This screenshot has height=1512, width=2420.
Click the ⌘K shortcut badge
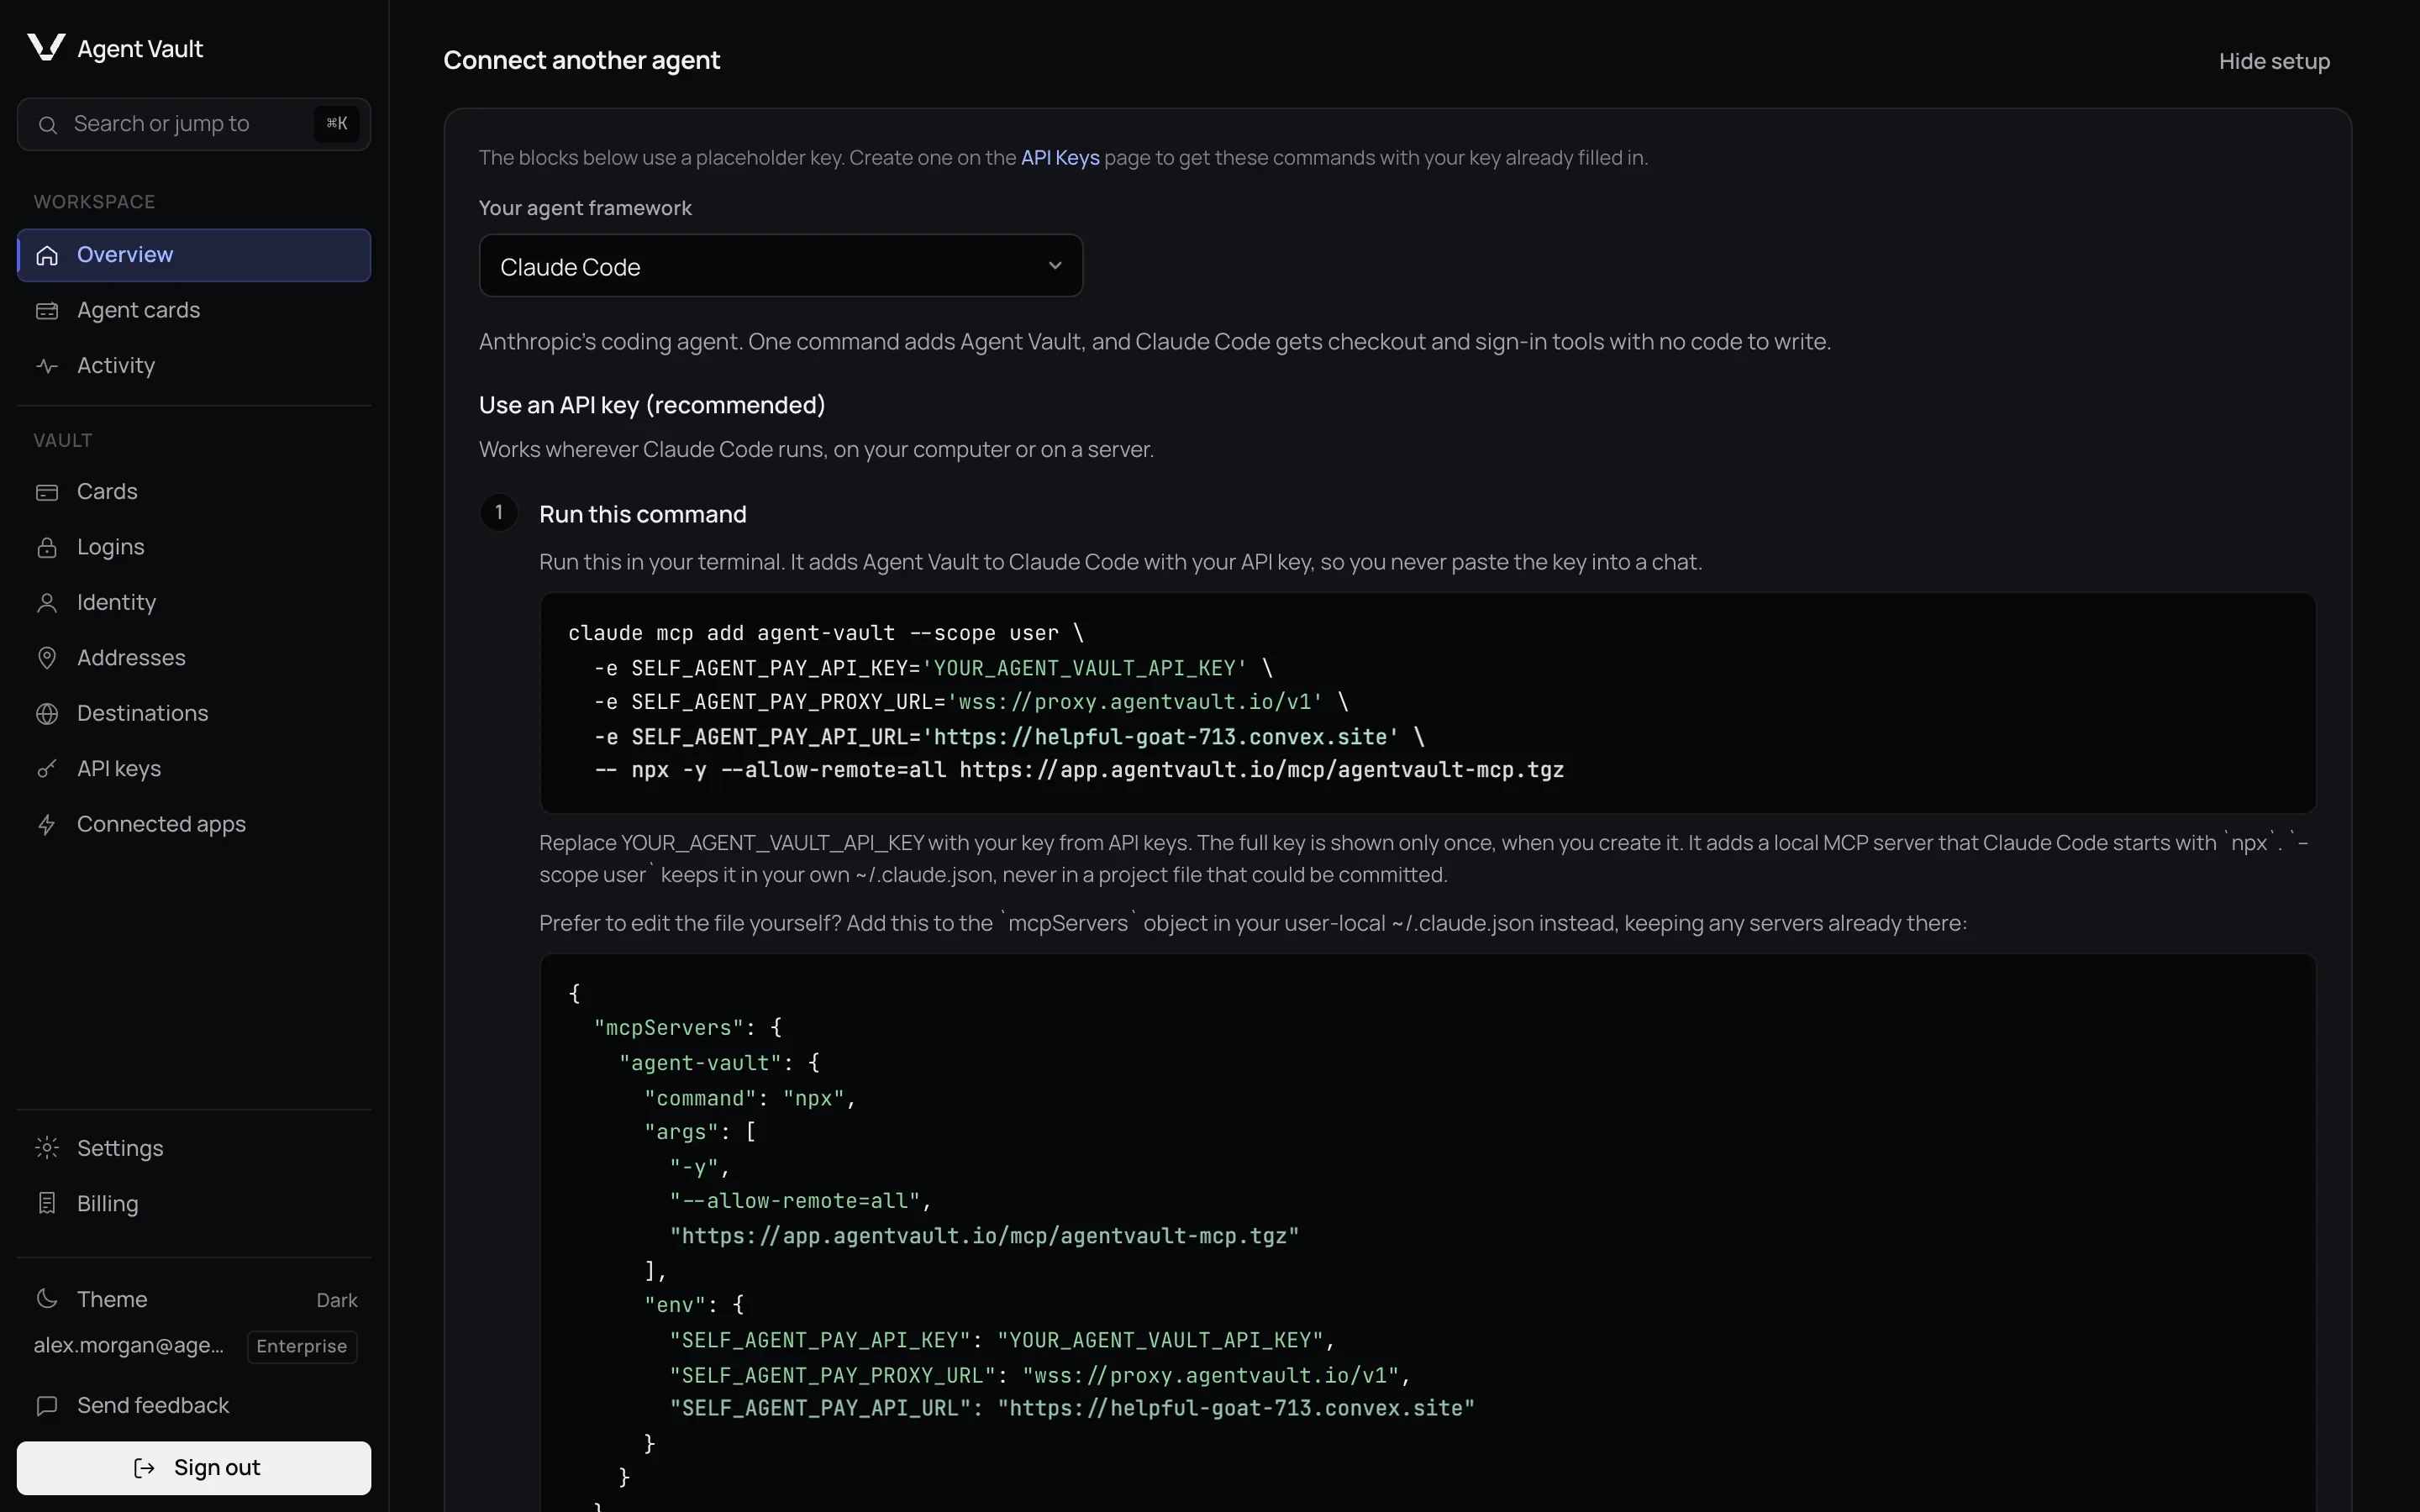336,124
